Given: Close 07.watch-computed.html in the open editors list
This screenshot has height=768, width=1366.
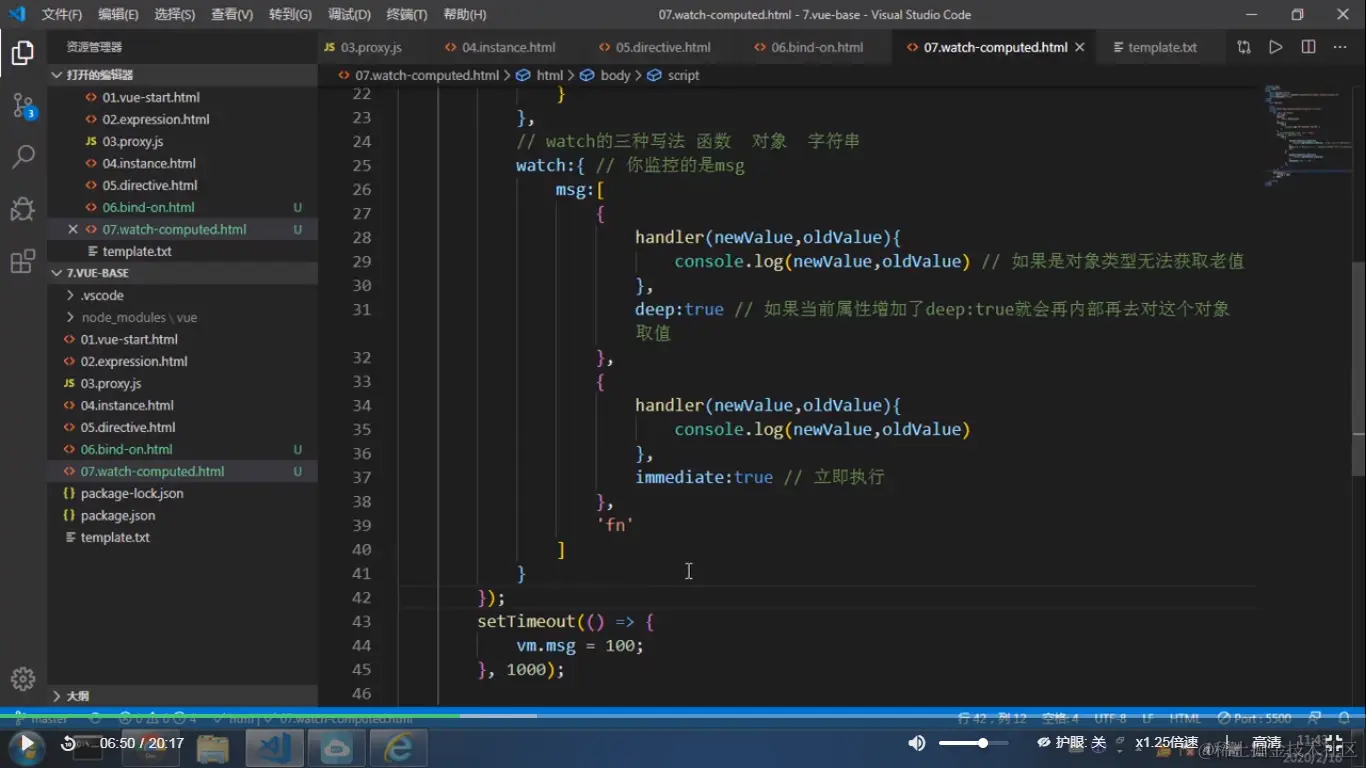Looking at the screenshot, I should click(x=72, y=229).
